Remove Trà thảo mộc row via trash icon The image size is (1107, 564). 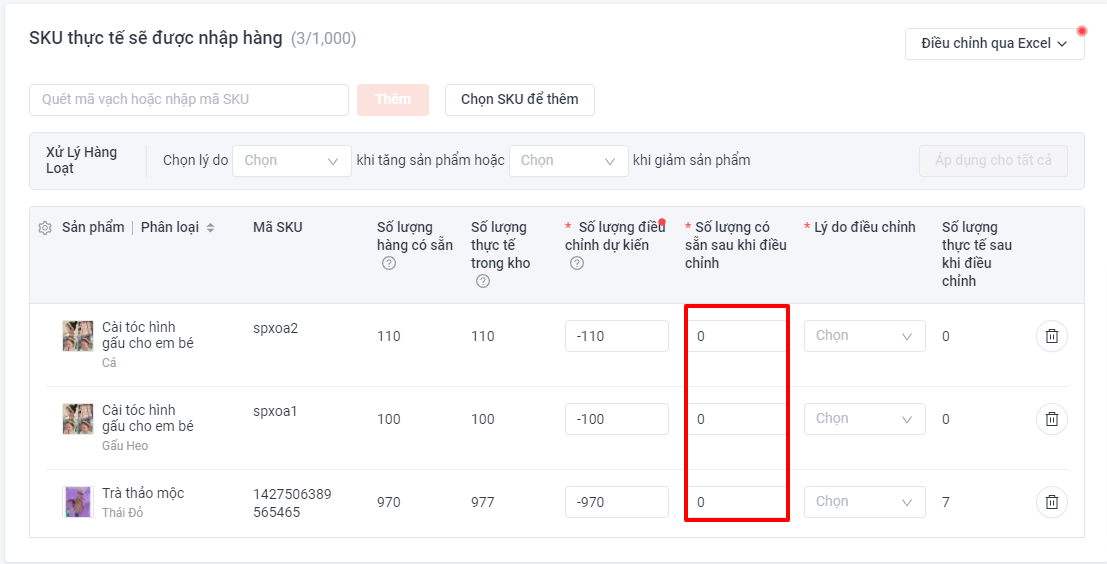point(1051,502)
